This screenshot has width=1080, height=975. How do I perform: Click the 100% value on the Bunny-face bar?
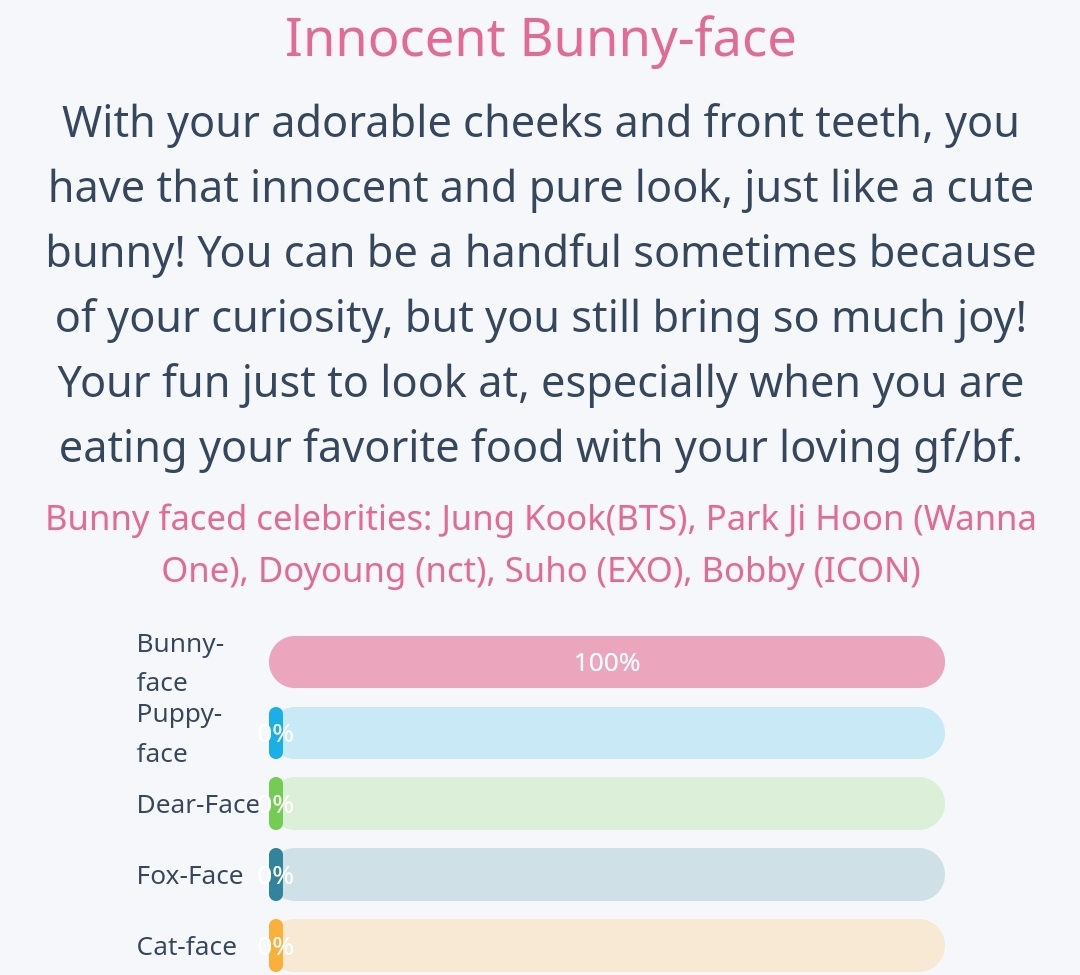[x=607, y=662]
